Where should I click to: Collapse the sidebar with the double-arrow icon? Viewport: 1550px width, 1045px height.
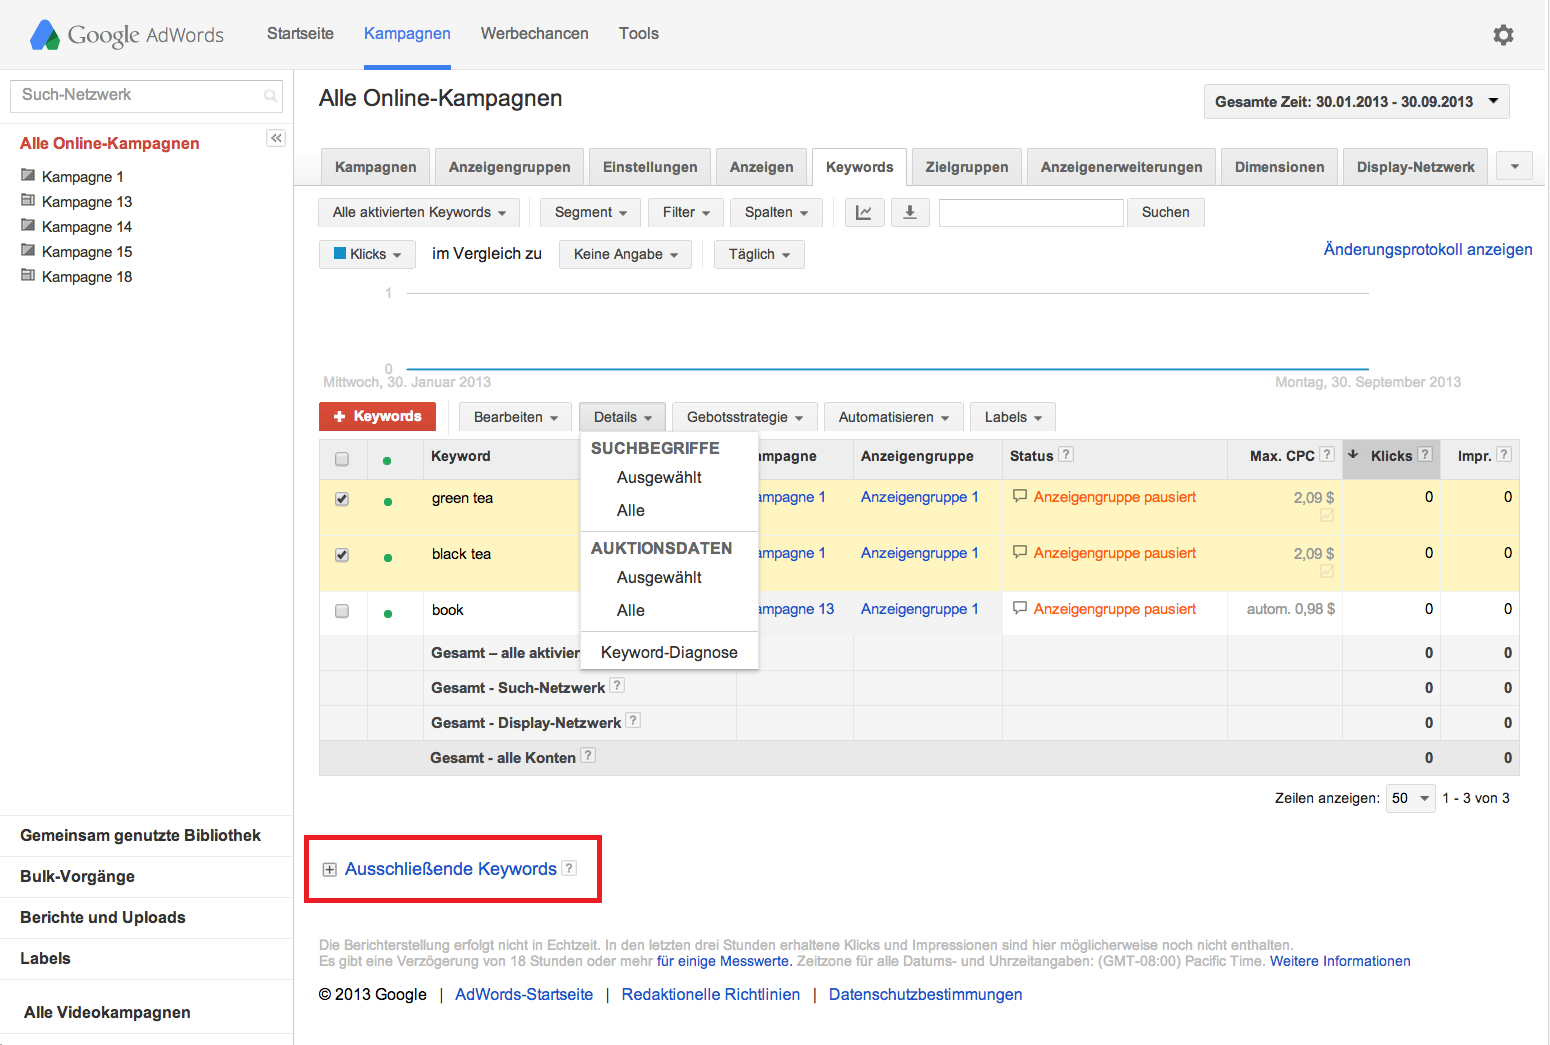(x=276, y=138)
